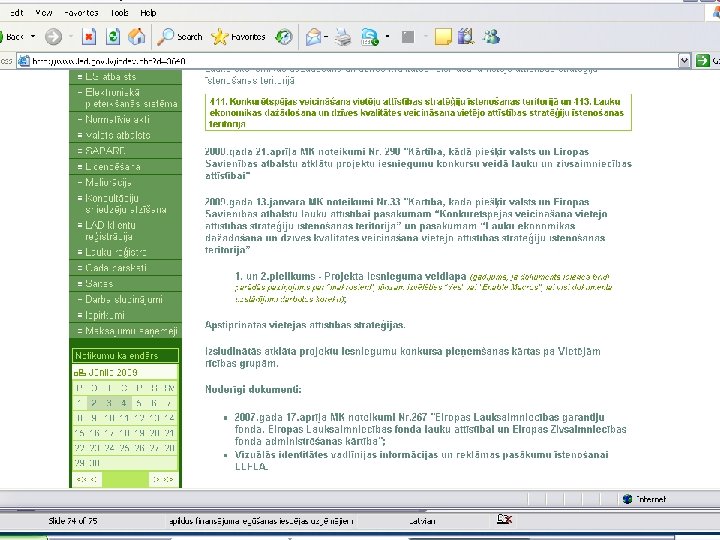Click the Internet zone status bar indicator

tap(645, 499)
